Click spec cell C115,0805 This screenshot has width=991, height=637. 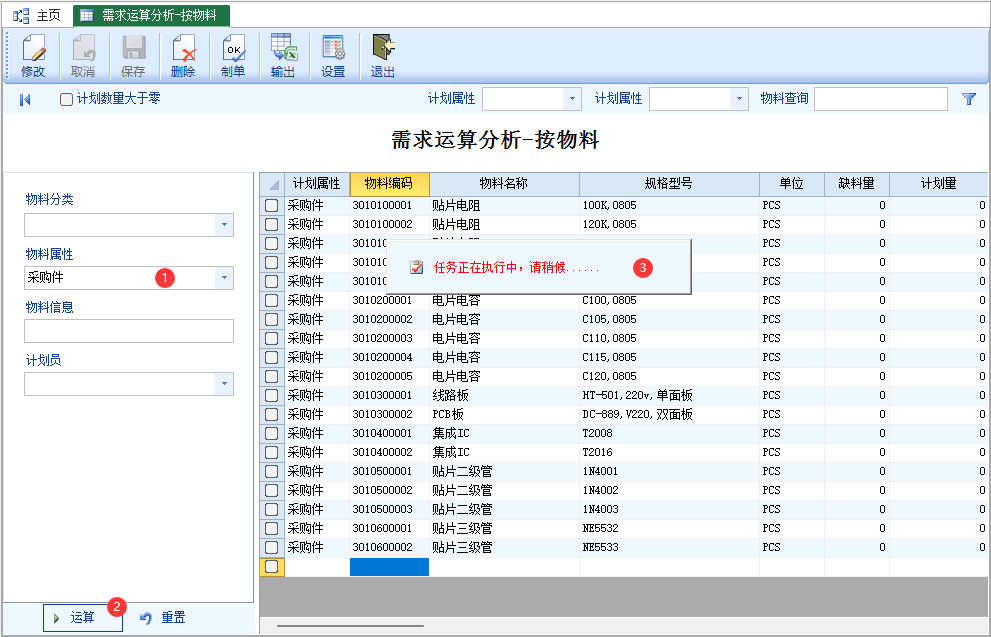(x=669, y=357)
